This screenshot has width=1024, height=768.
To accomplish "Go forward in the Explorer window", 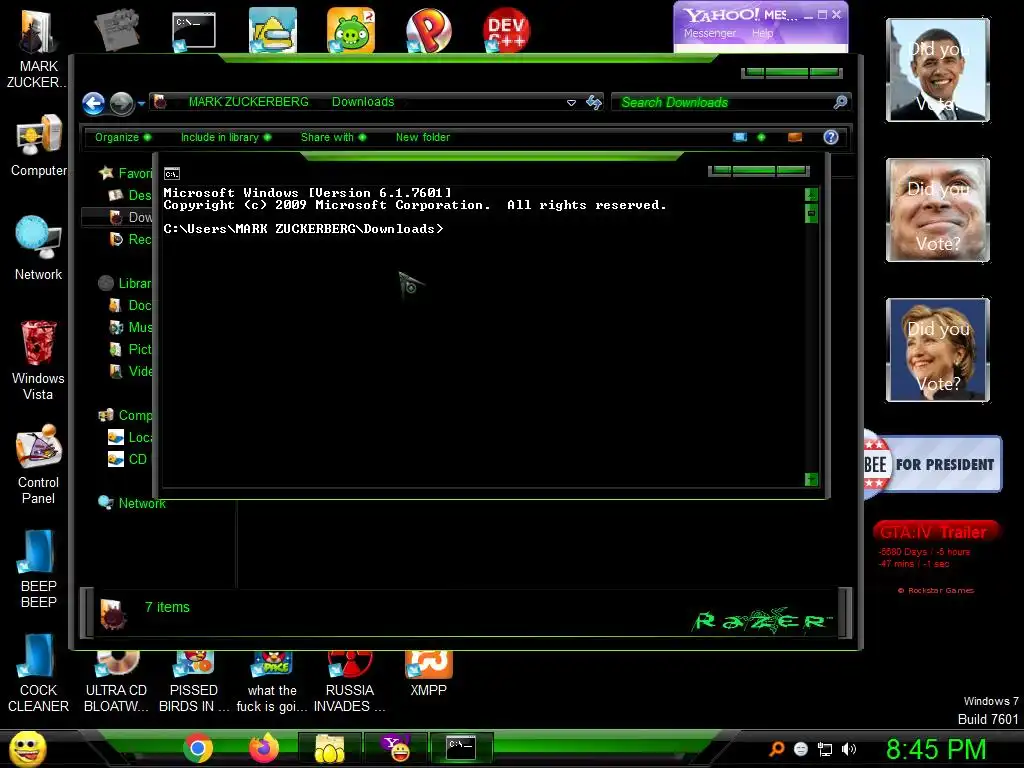I will click(121, 103).
